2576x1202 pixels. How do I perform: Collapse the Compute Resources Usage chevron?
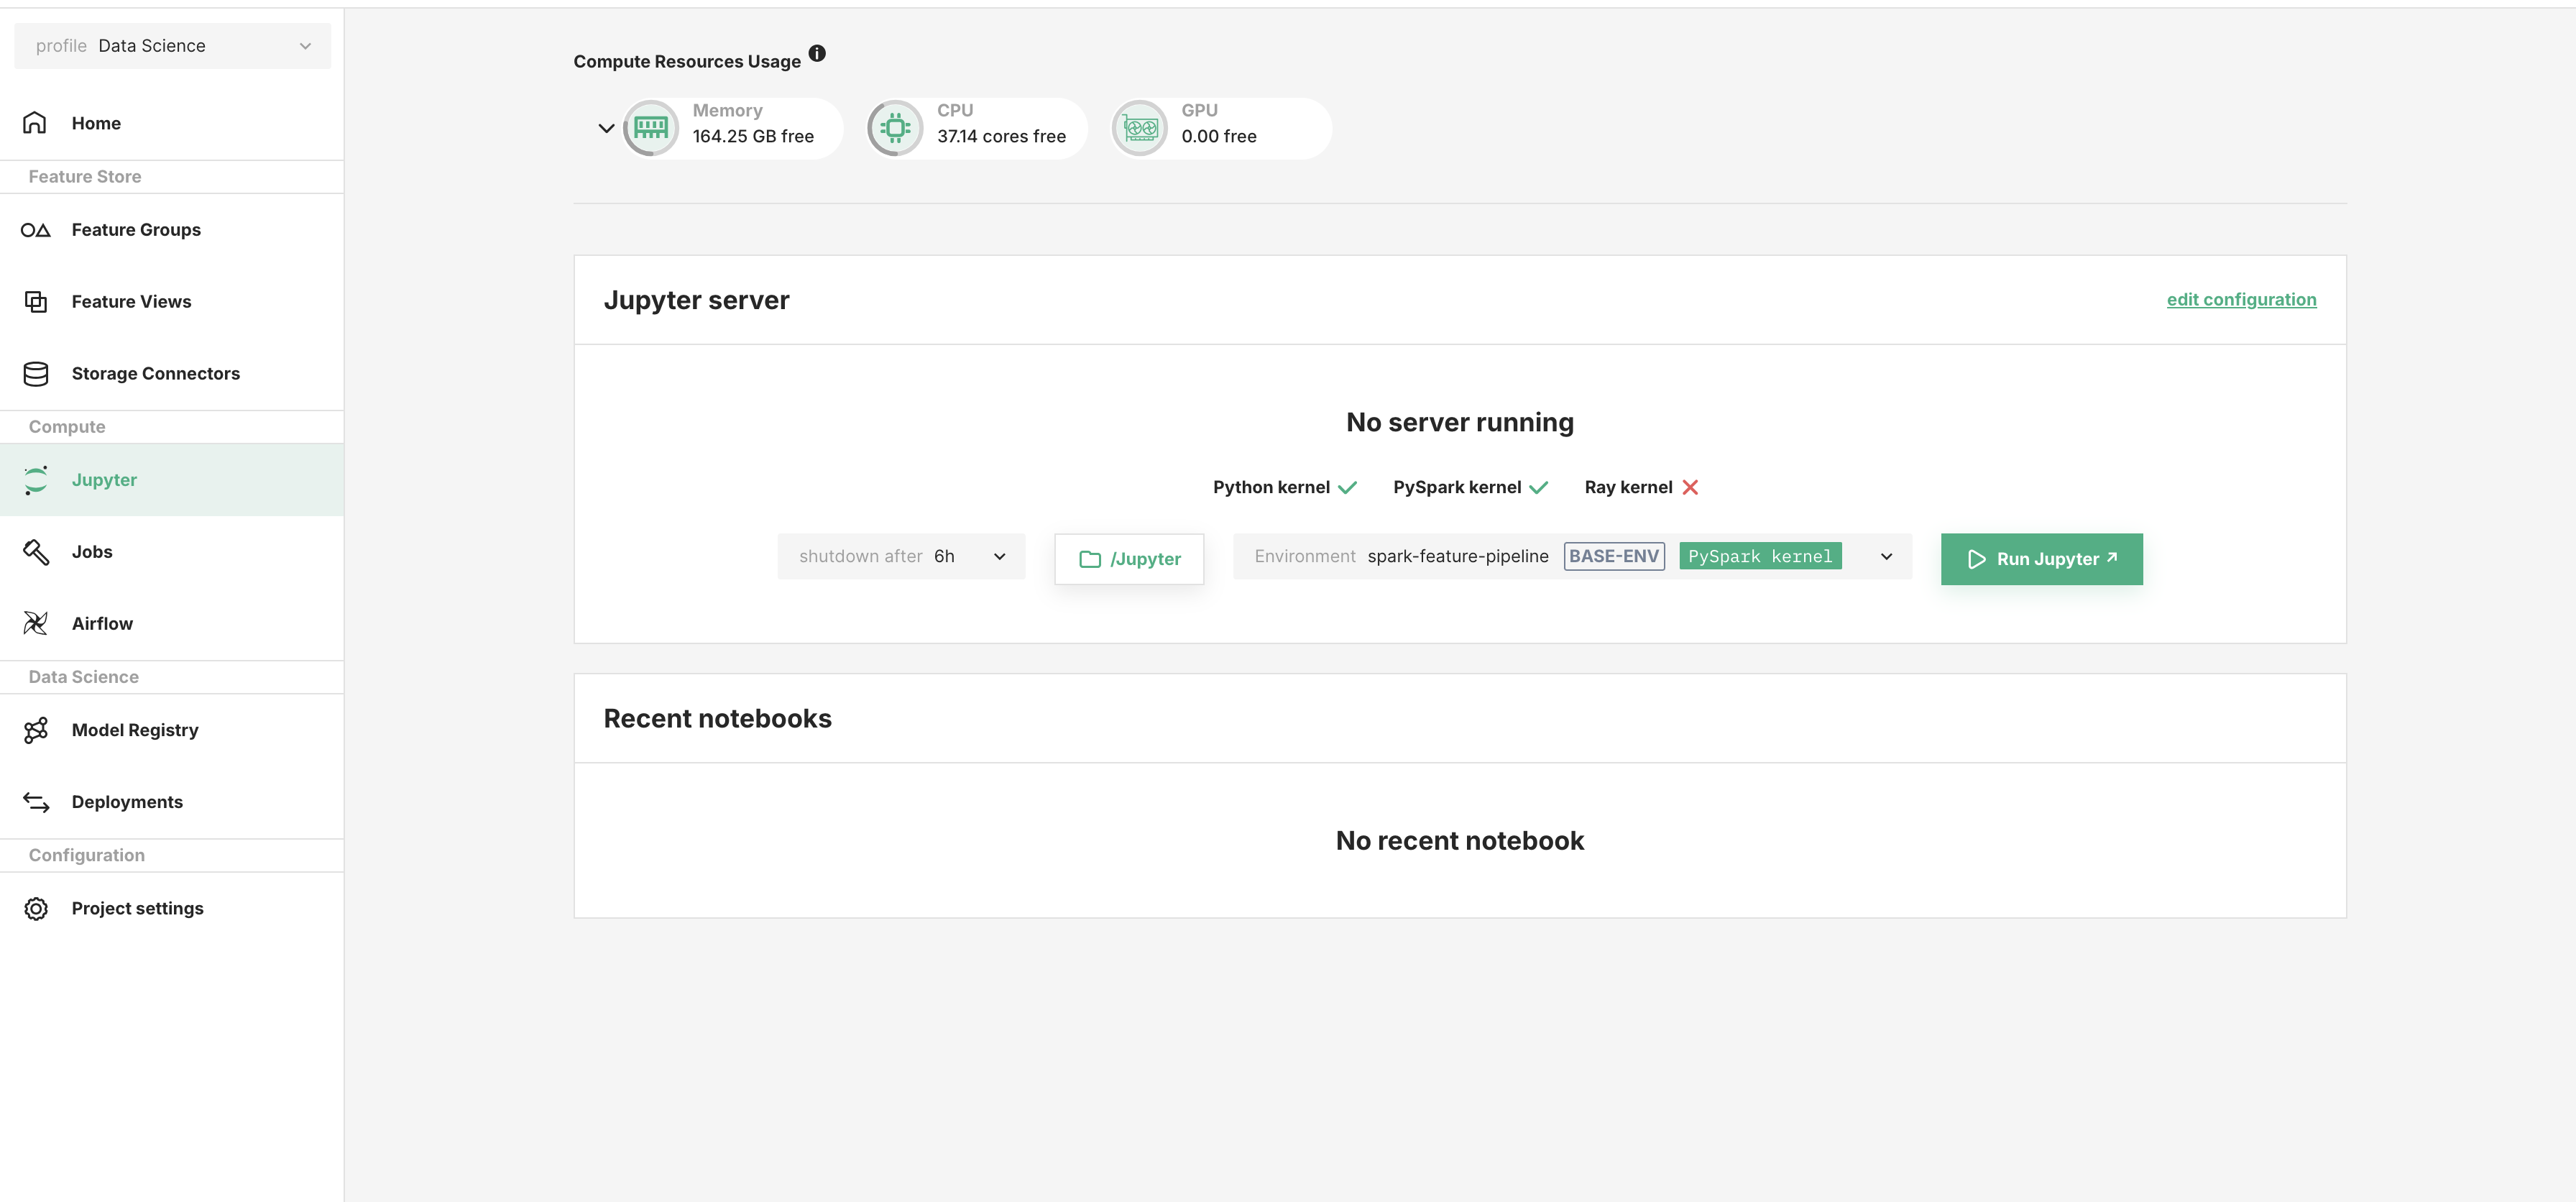[606, 128]
